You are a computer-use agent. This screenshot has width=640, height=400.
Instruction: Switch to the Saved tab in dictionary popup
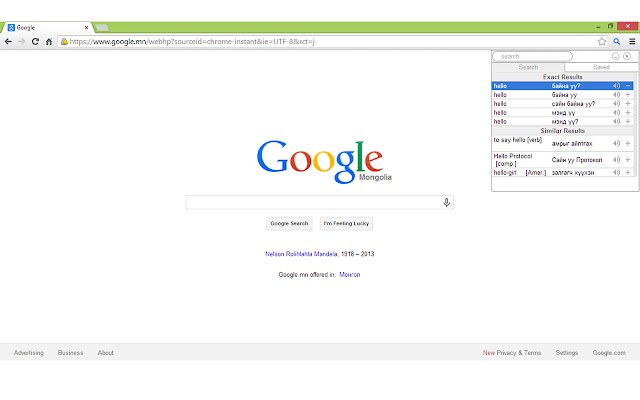(601, 67)
